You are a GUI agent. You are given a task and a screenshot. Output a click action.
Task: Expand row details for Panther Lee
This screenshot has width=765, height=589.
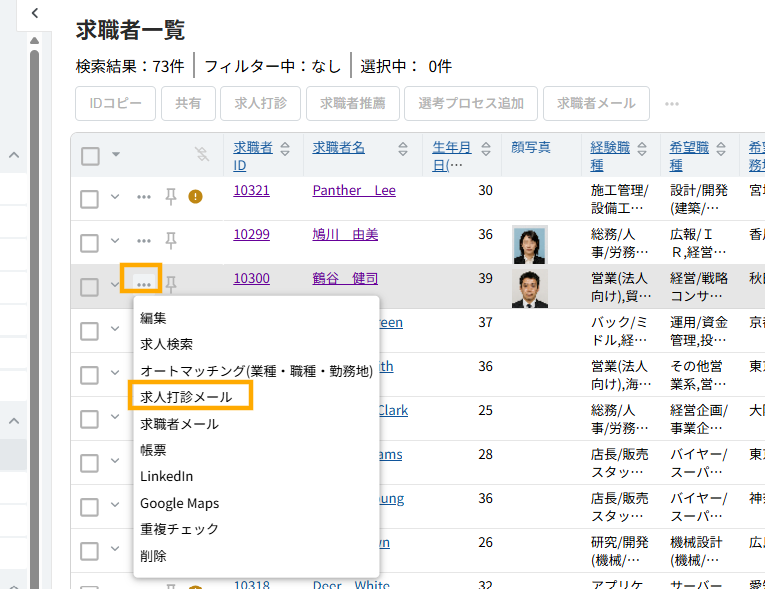tap(115, 198)
